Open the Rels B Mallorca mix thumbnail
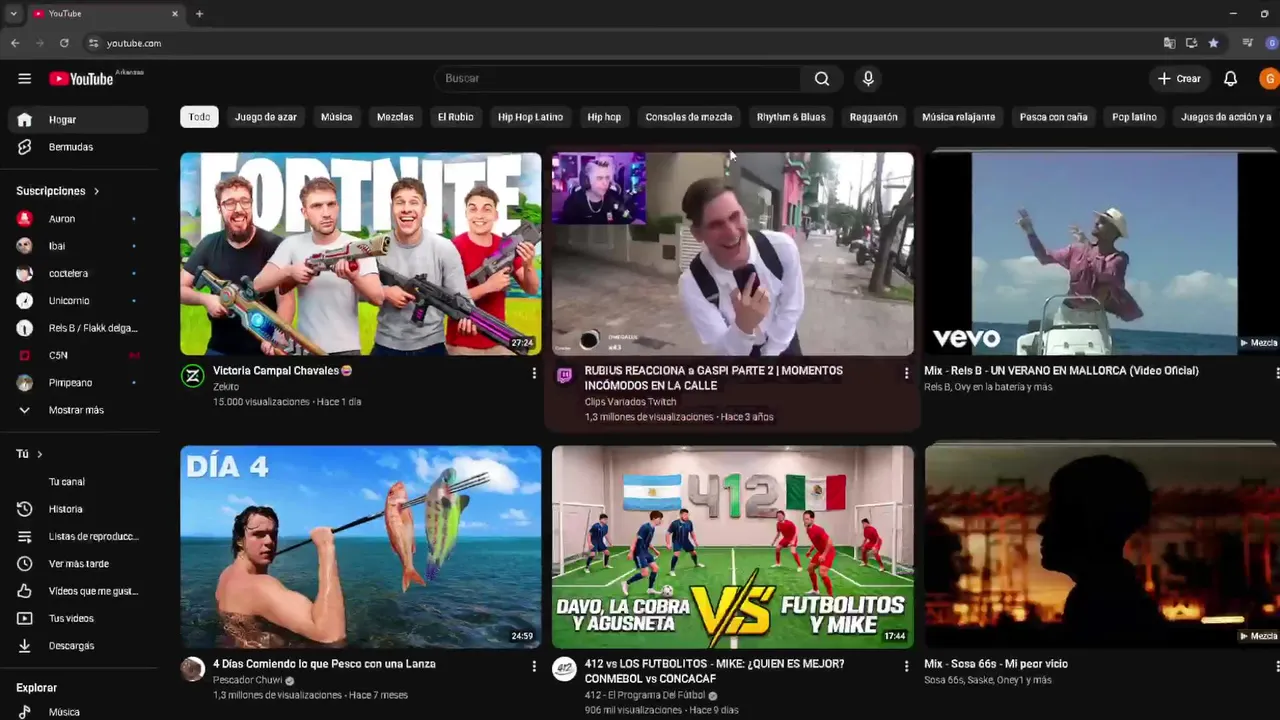 [1102, 254]
